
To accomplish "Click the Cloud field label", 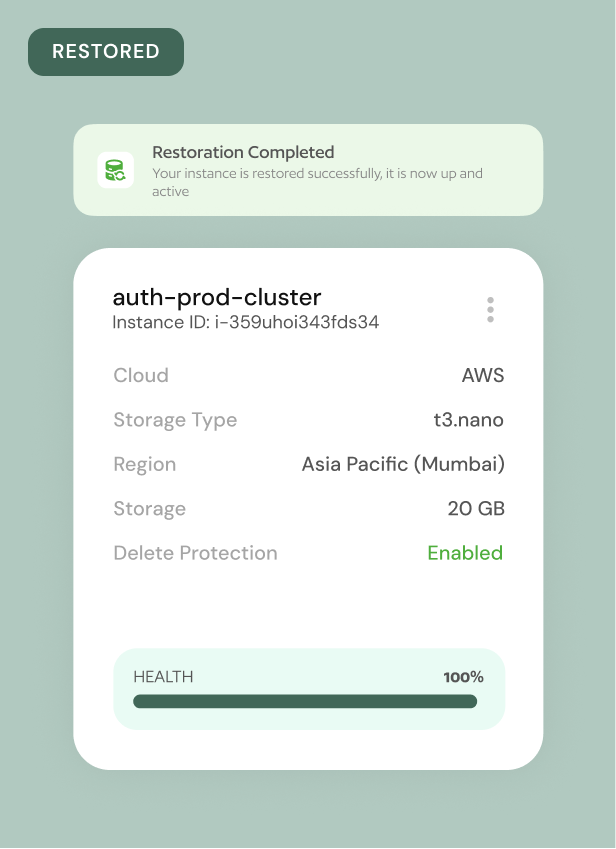I will coord(141,376).
